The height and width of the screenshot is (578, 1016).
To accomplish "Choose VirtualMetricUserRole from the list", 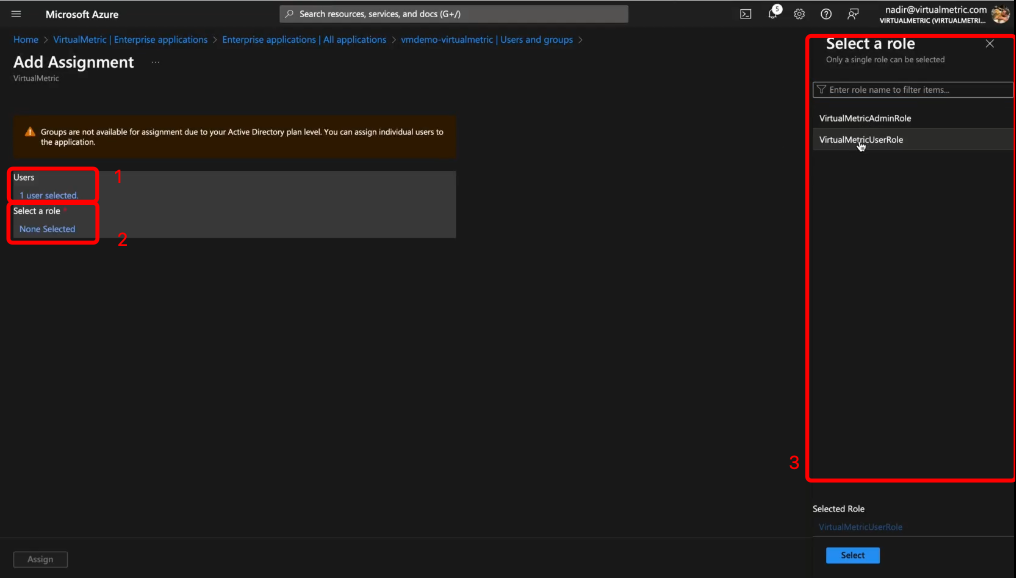I will [913, 139].
